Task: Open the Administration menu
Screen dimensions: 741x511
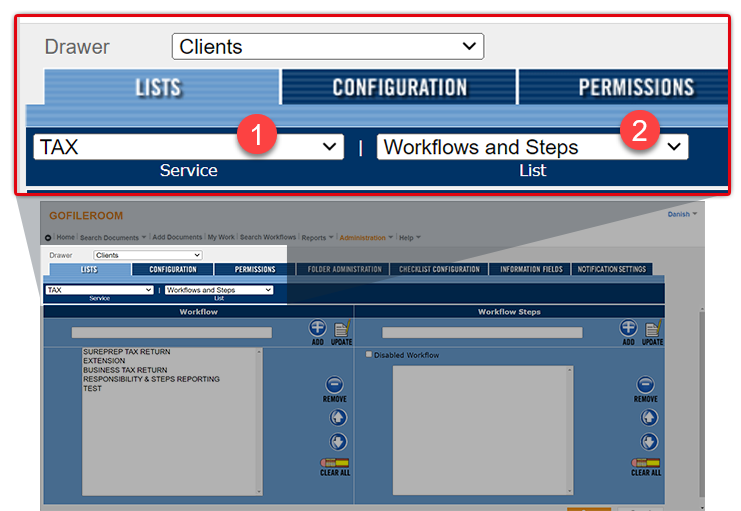Action: pyautogui.click(x=366, y=238)
